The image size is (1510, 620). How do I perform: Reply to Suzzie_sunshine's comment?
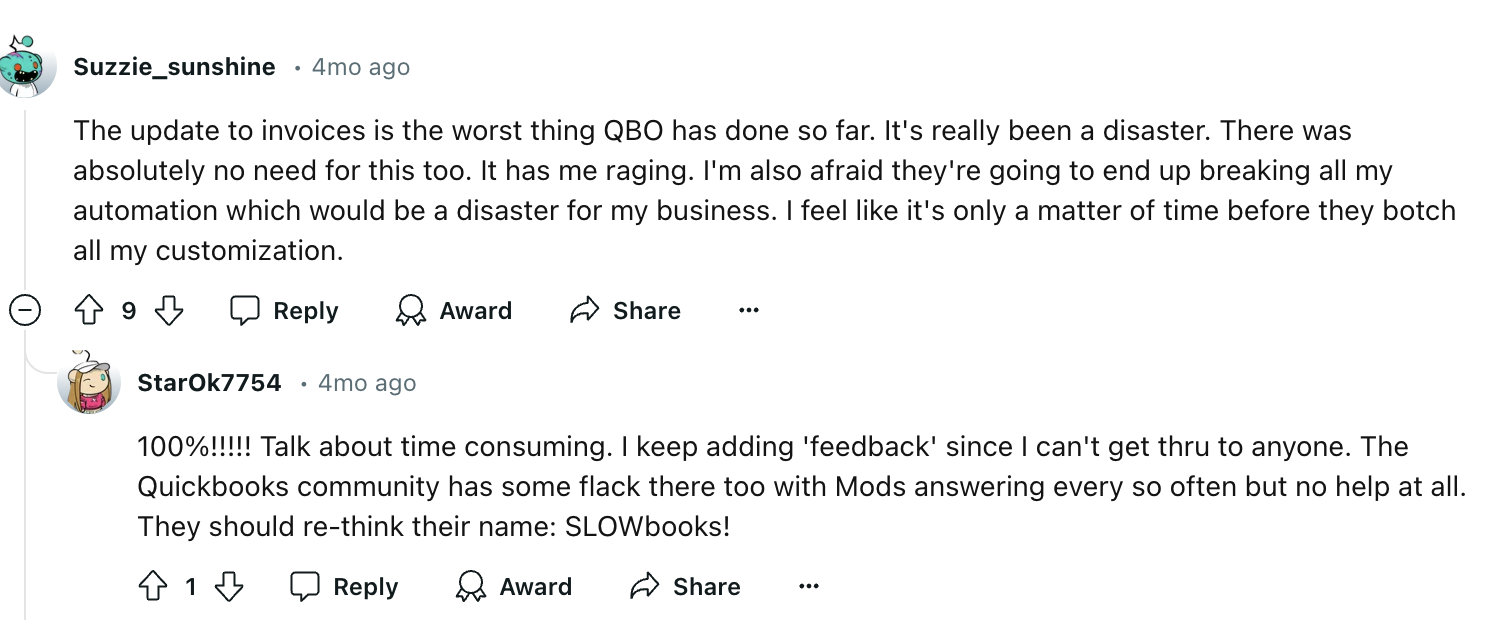click(x=285, y=311)
